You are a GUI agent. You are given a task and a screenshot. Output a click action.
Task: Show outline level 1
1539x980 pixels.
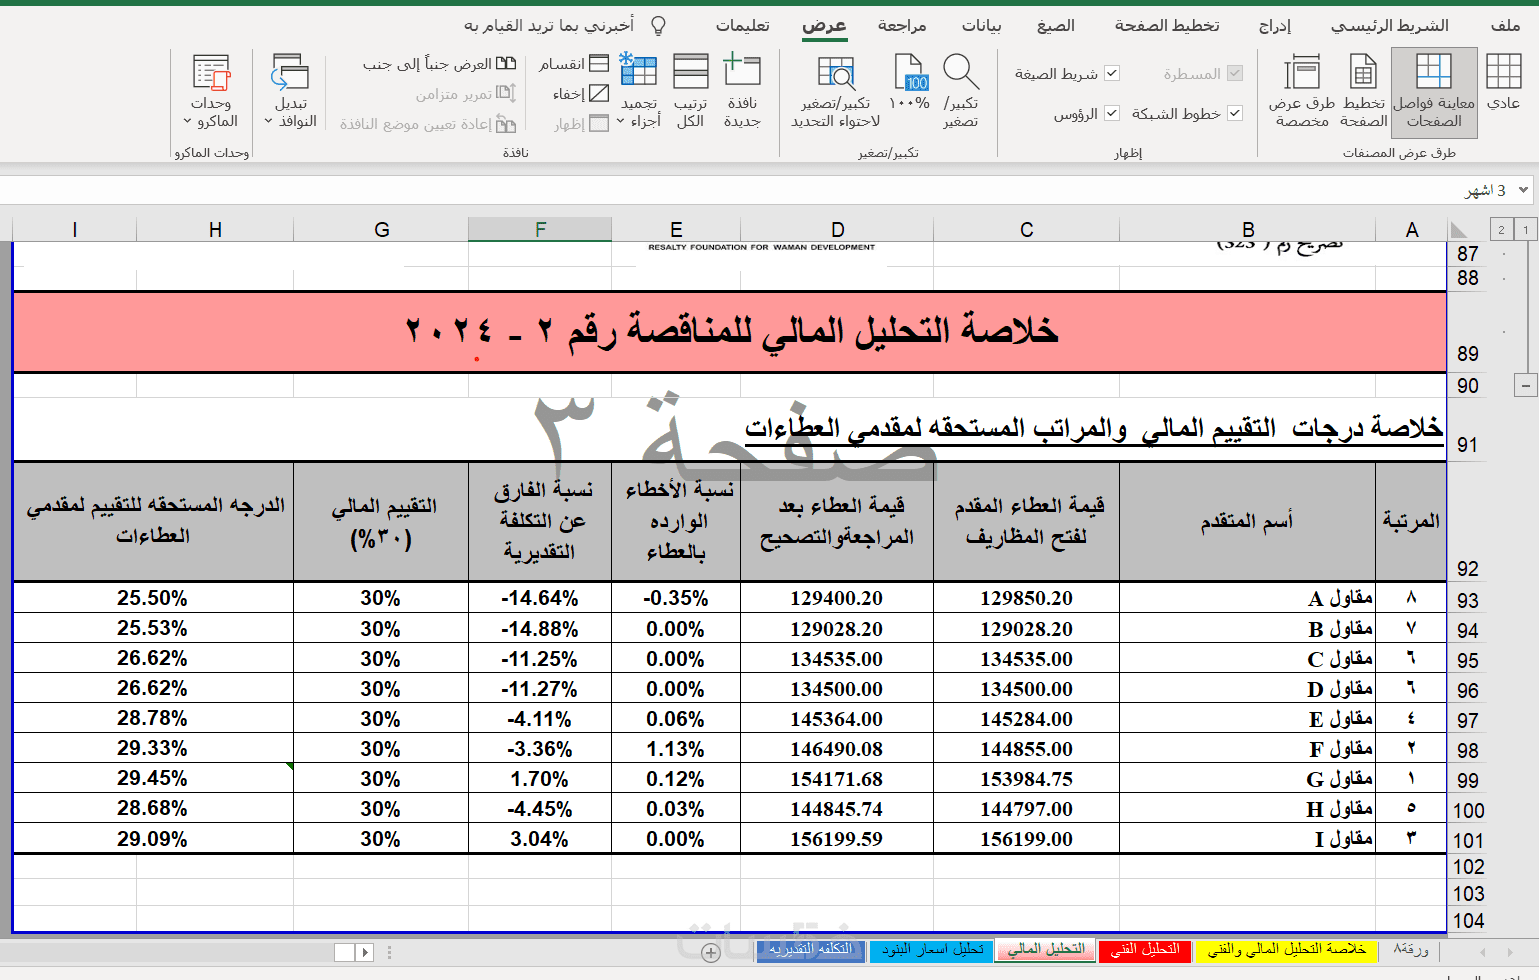point(1526,230)
